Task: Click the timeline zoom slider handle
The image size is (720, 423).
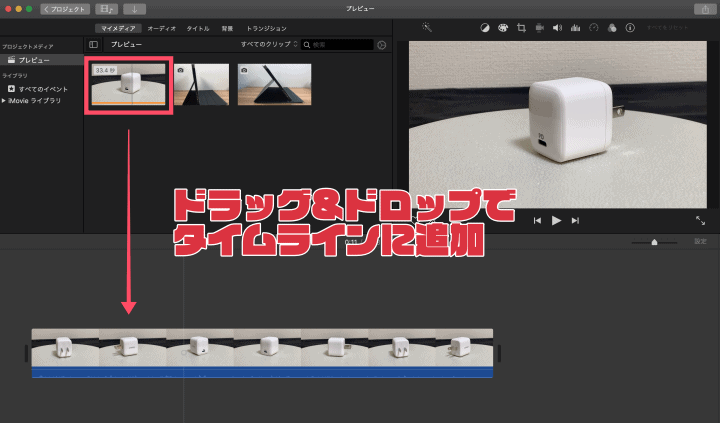Action: 654,242
